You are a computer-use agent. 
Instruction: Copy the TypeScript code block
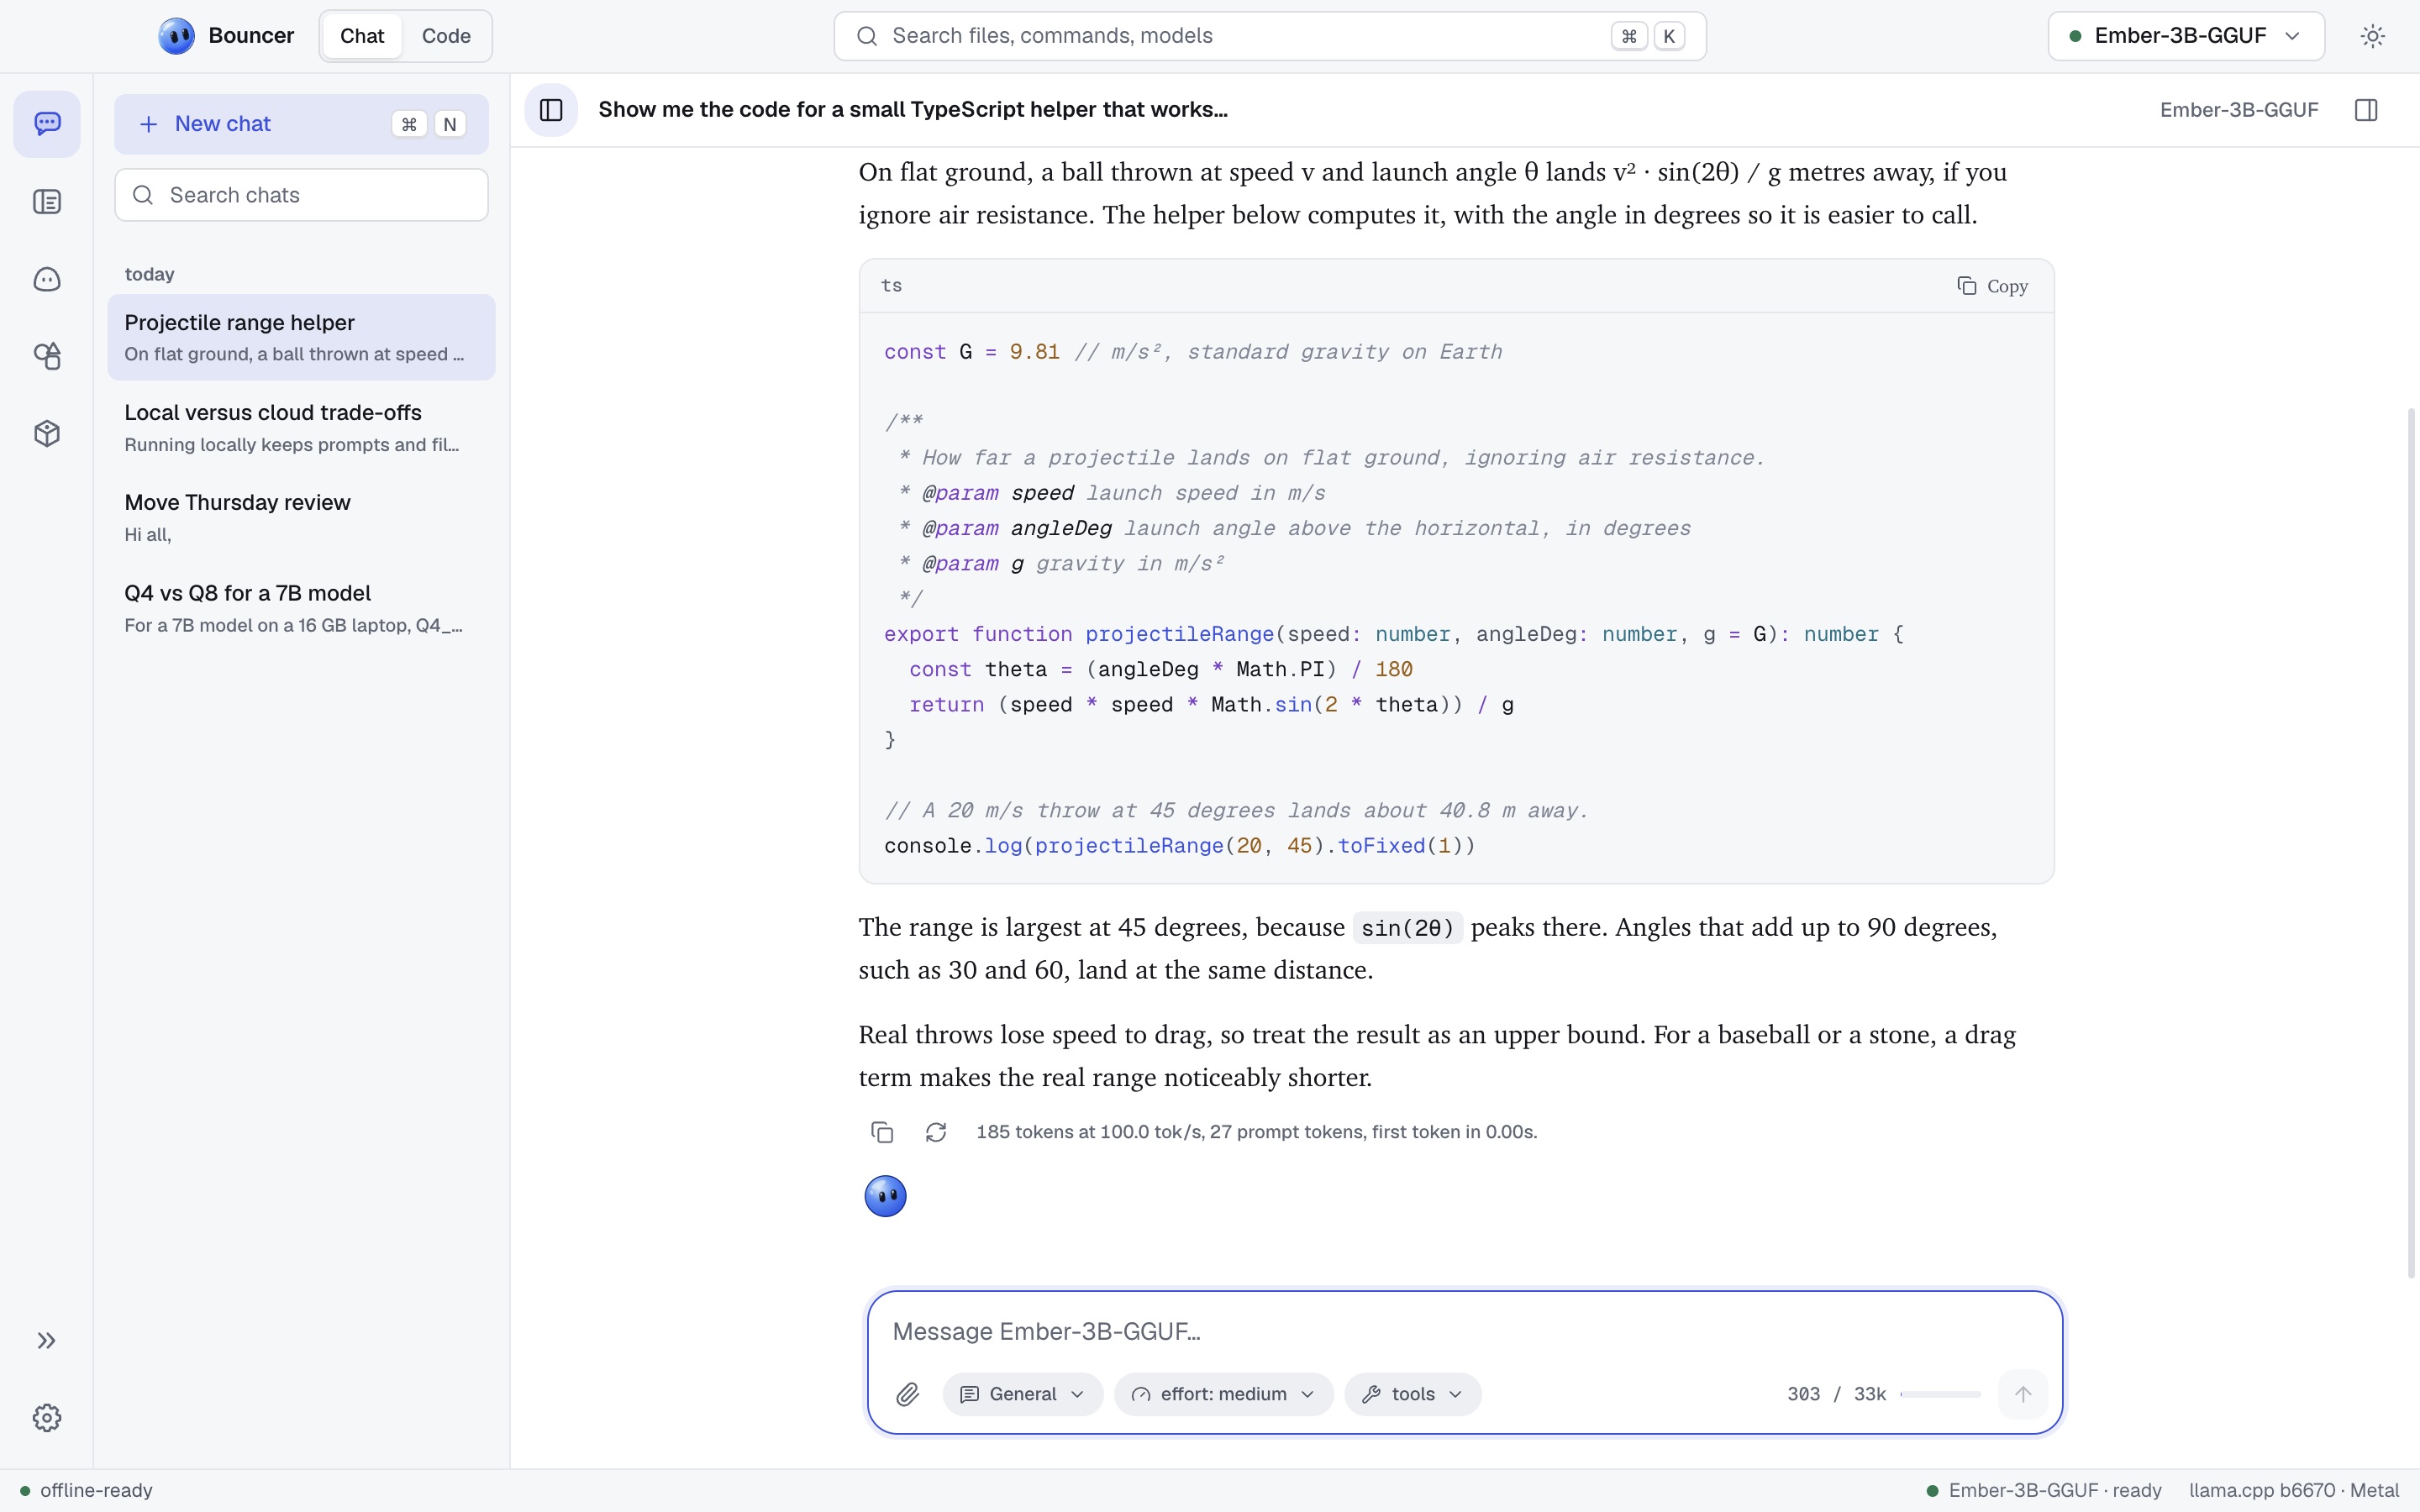(x=1992, y=286)
